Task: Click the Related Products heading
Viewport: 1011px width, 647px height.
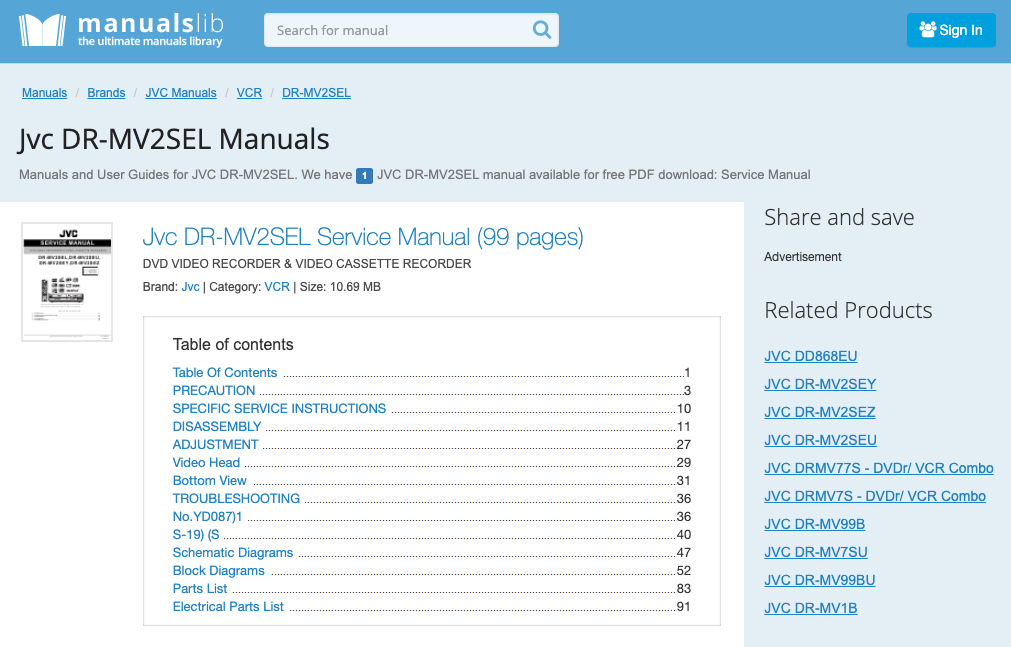Action: pos(848,311)
